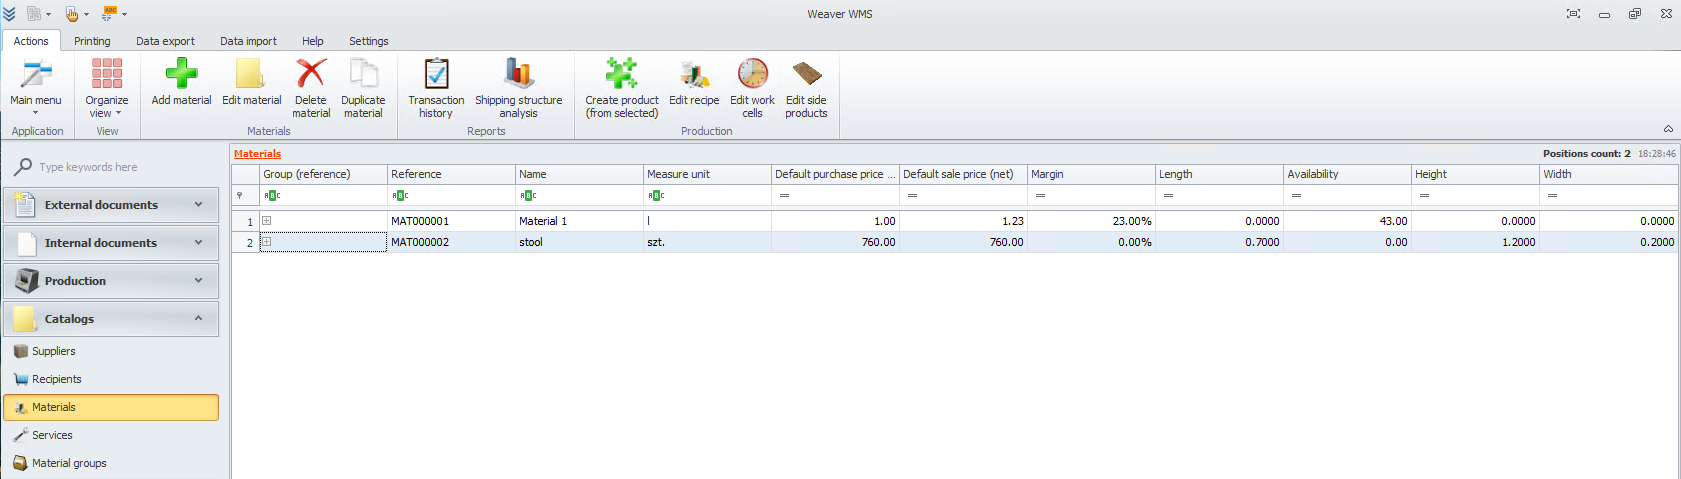Collapse the ribbon with the arrow
The image size is (1681, 479).
[x=1668, y=129]
